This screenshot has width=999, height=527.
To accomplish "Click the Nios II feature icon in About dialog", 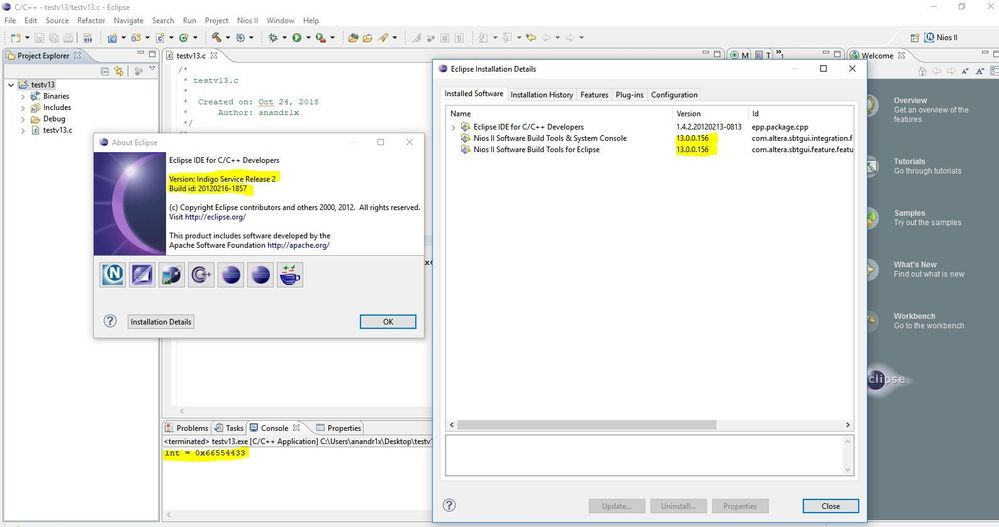I will pos(113,274).
